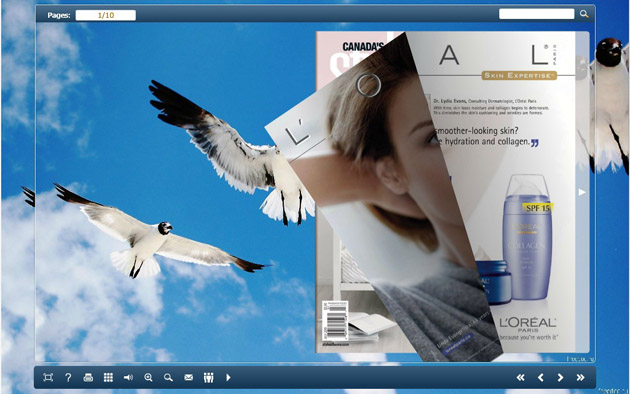This screenshot has height=394, width=630.
Task: Share the flipbook by email icon
Action: [x=188, y=378]
